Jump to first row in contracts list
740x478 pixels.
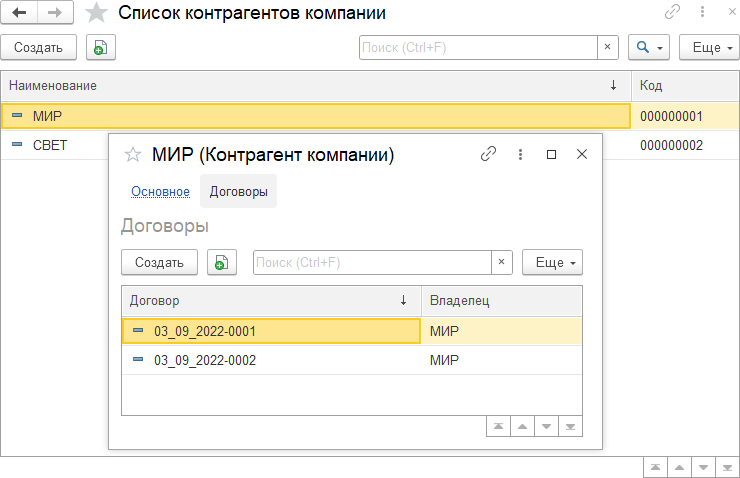(x=498, y=427)
